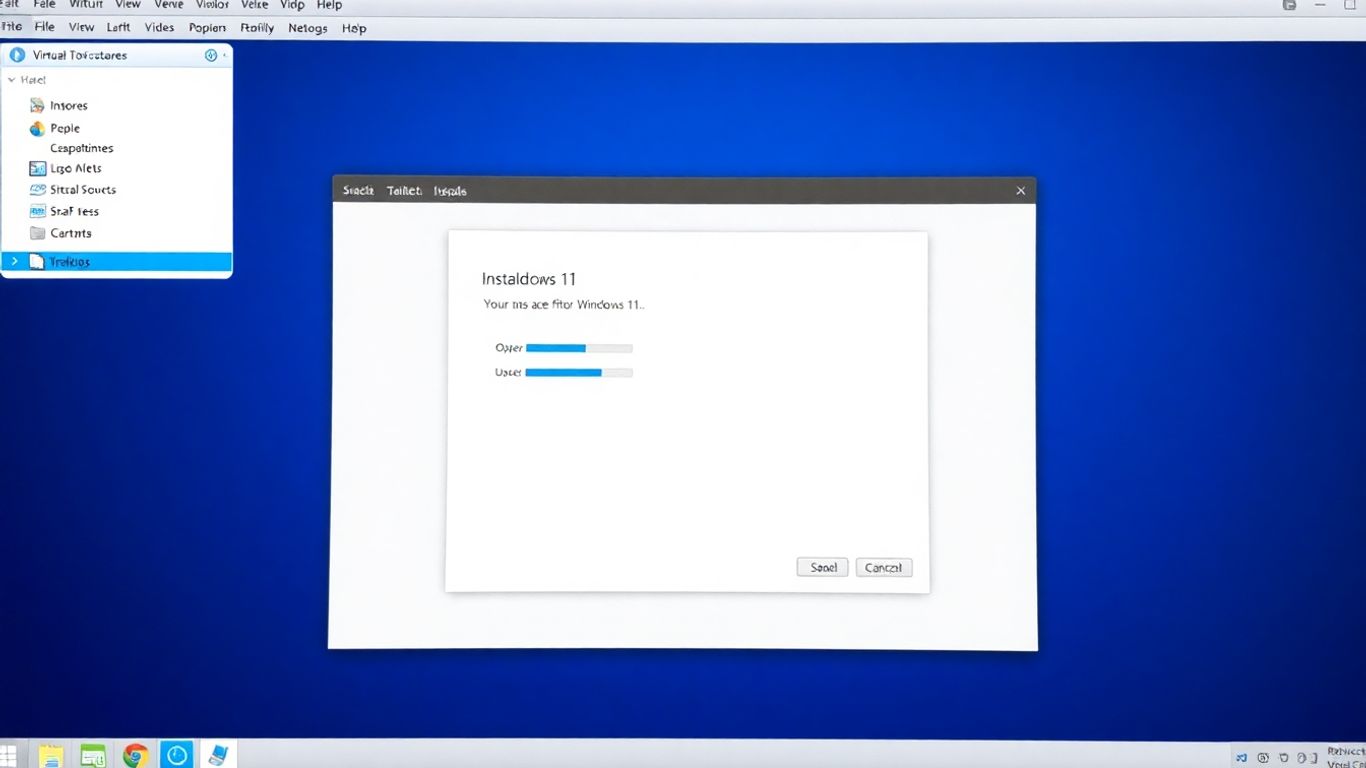Switch to the Tailtet tab
1366x768 pixels.
(404, 191)
